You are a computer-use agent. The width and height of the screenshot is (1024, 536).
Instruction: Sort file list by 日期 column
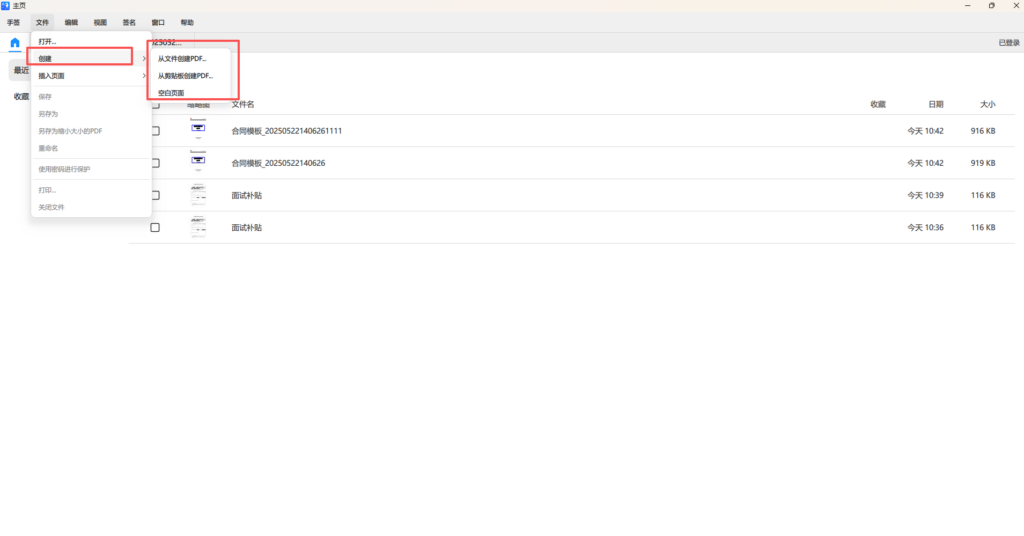click(x=935, y=104)
